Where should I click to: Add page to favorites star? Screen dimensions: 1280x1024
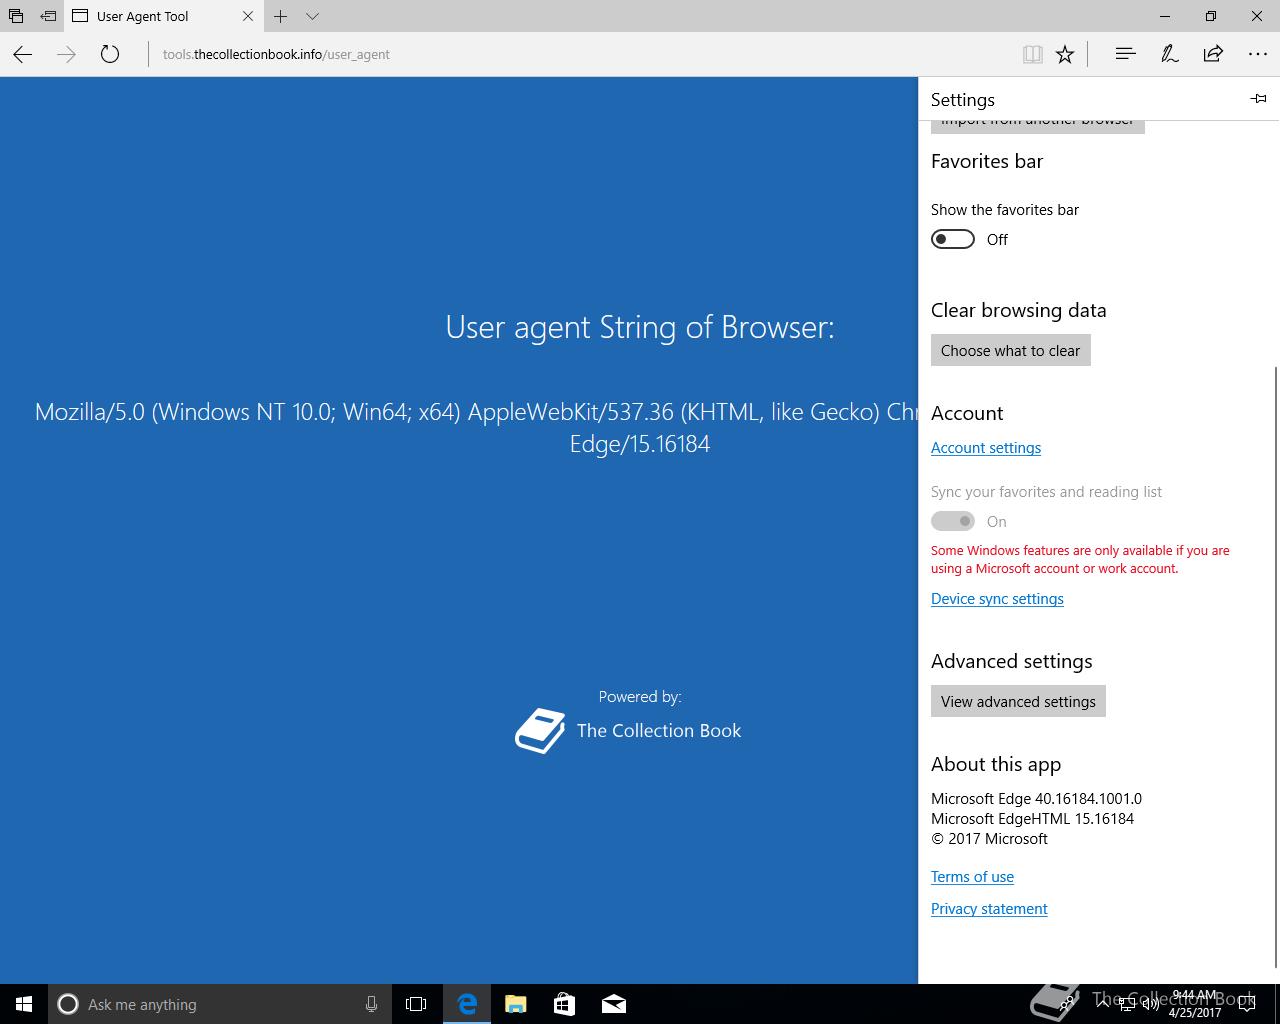(x=1065, y=55)
